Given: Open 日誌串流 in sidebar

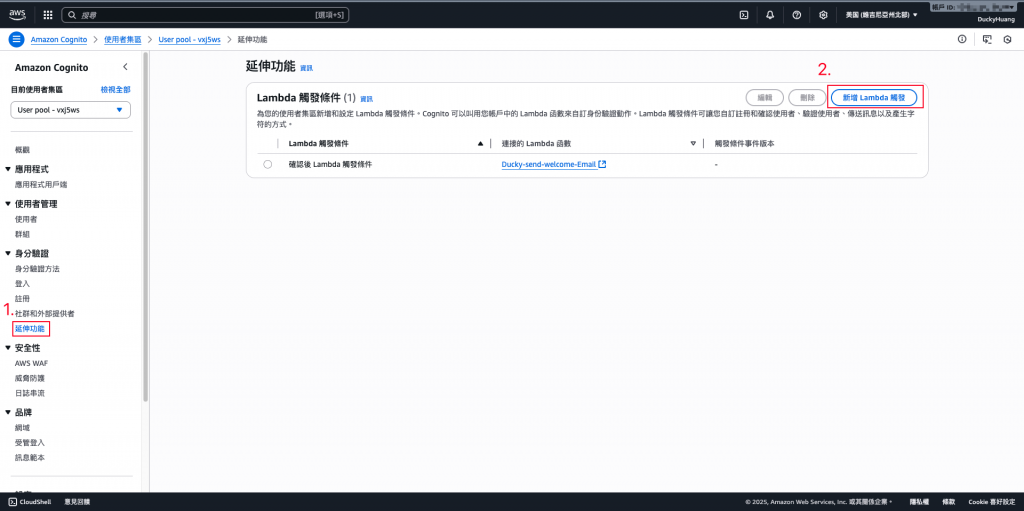Looking at the screenshot, I should click(x=29, y=393).
